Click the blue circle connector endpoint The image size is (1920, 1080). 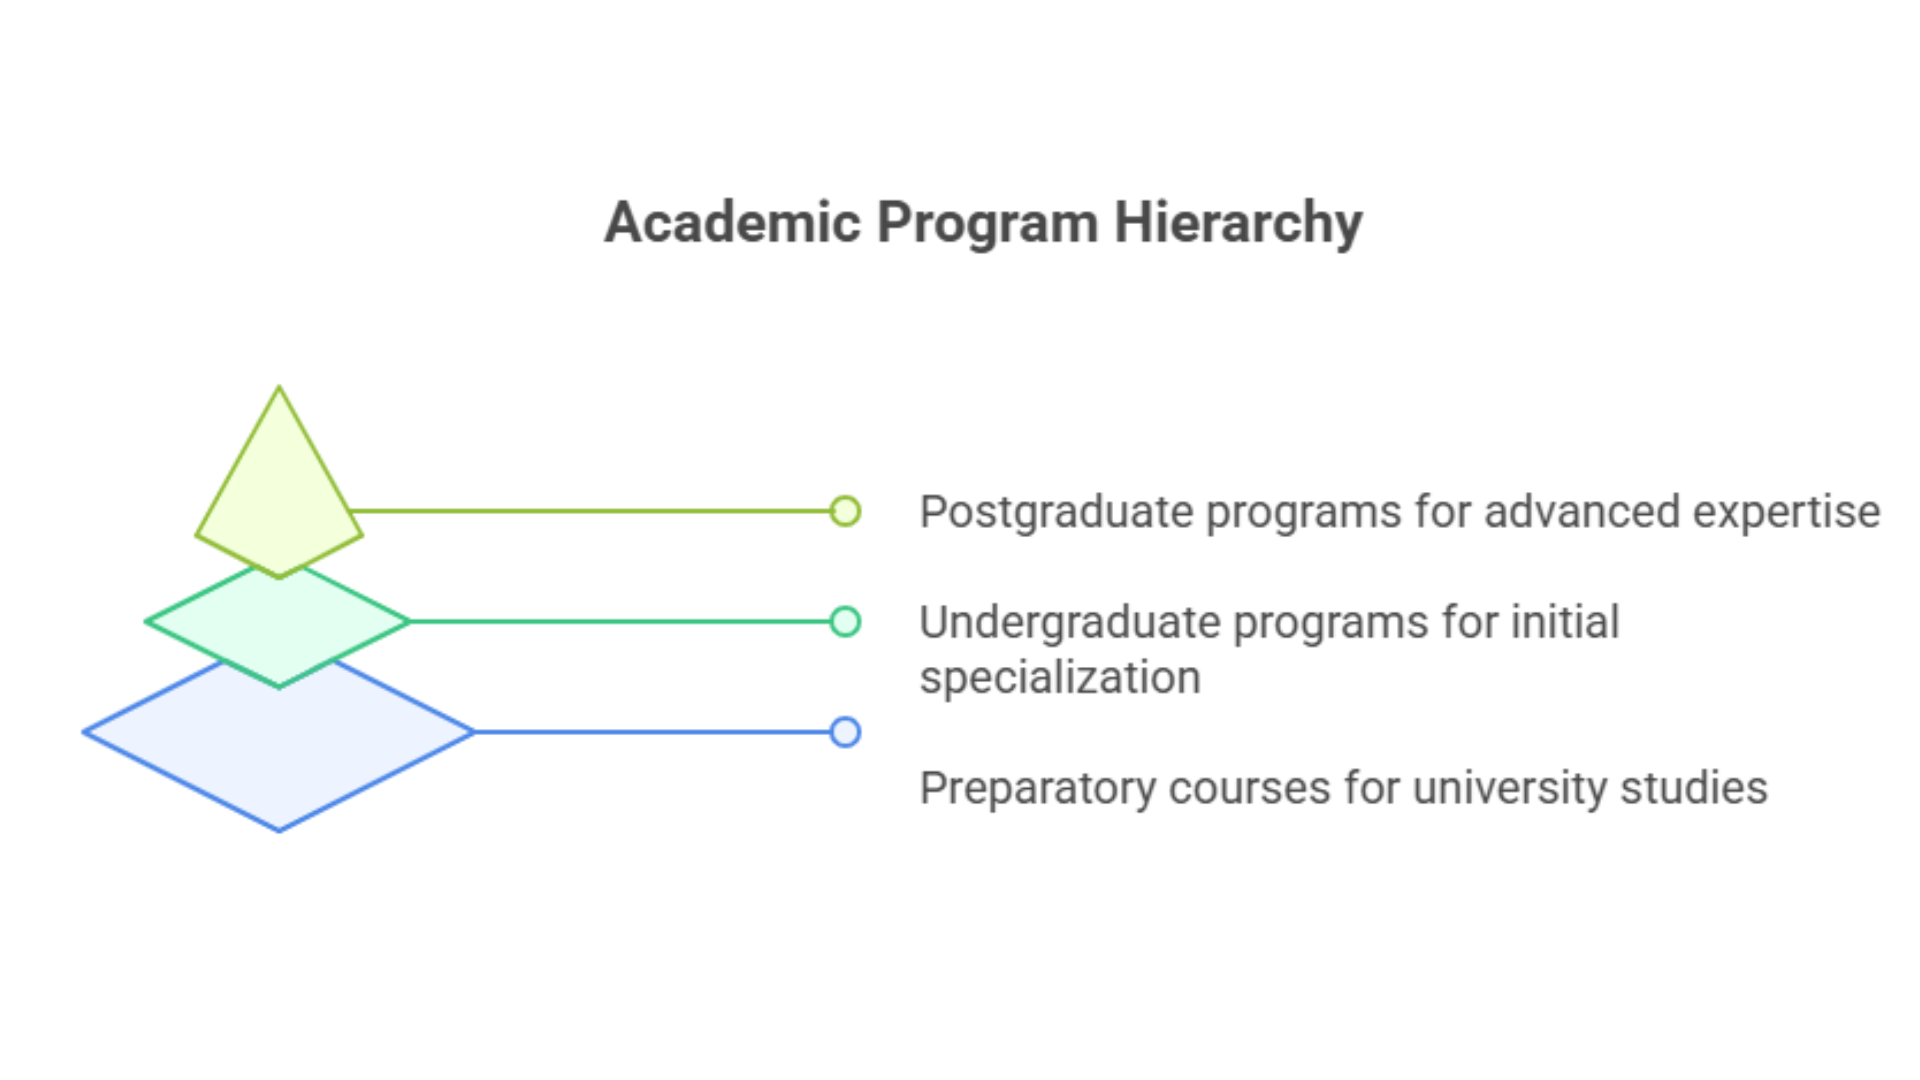click(x=845, y=732)
